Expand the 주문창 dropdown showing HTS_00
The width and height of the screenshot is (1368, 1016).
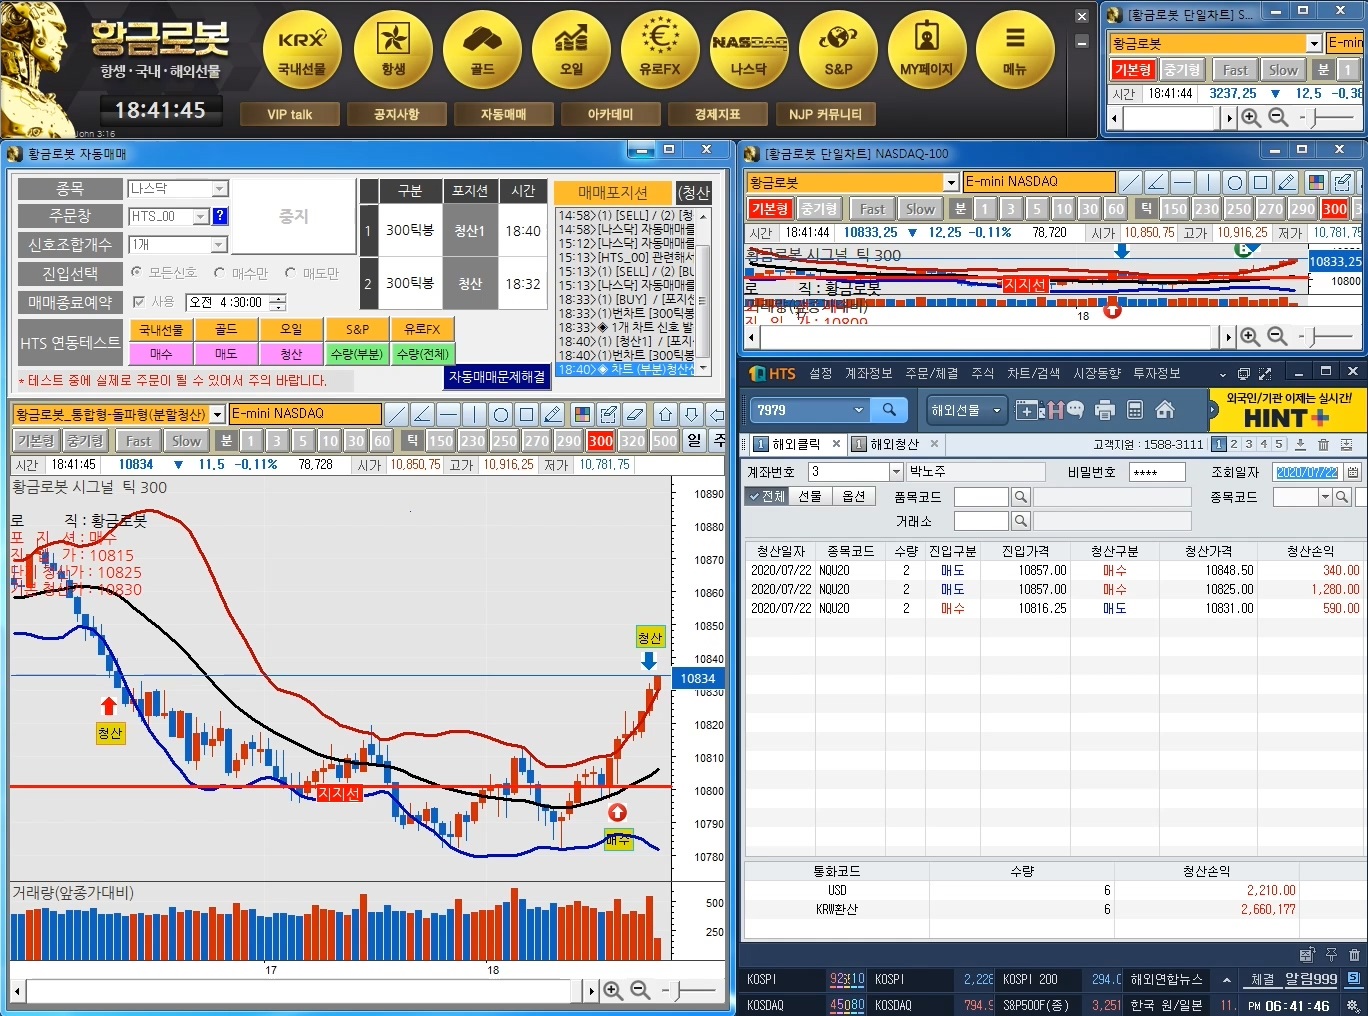coord(200,216)
